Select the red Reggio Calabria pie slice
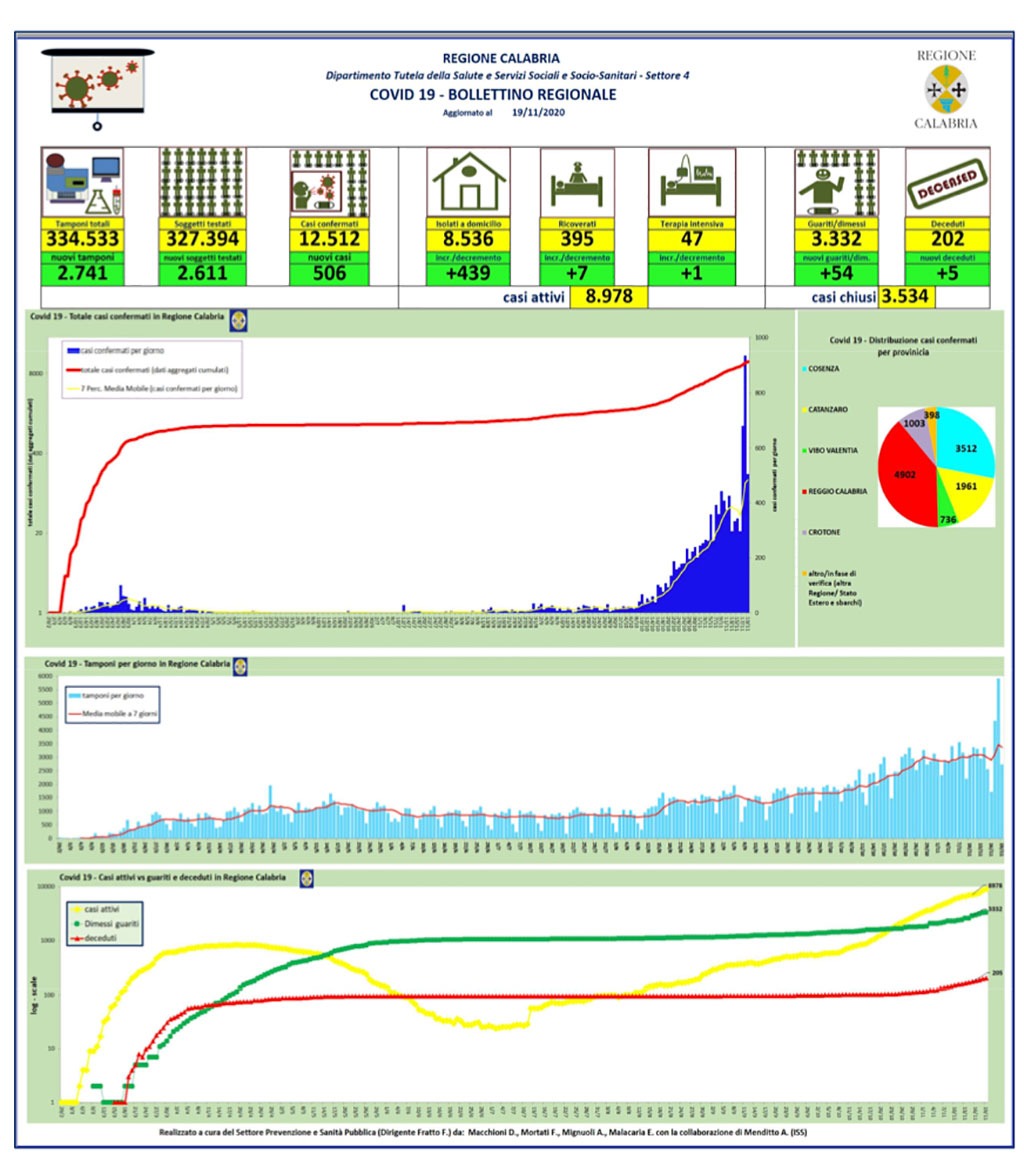 906,475
